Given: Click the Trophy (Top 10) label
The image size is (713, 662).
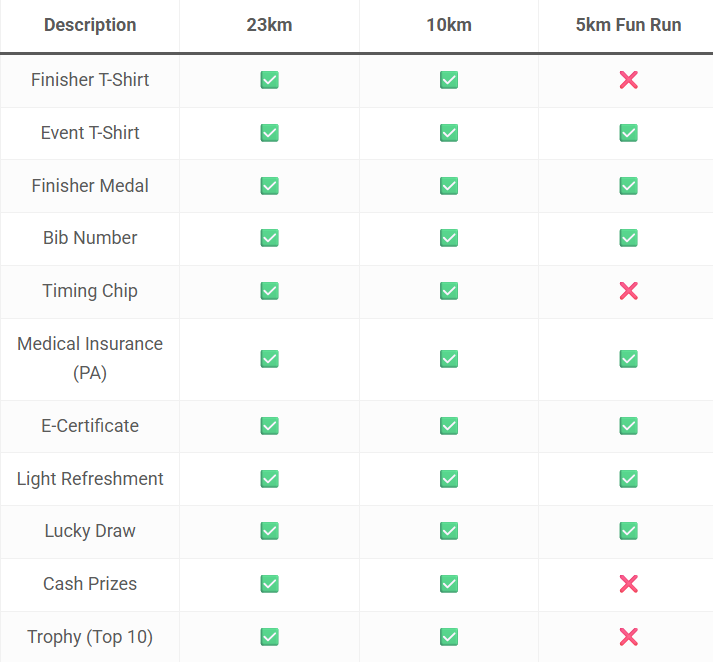Looking at the screenshot, I should click(90, 637).
